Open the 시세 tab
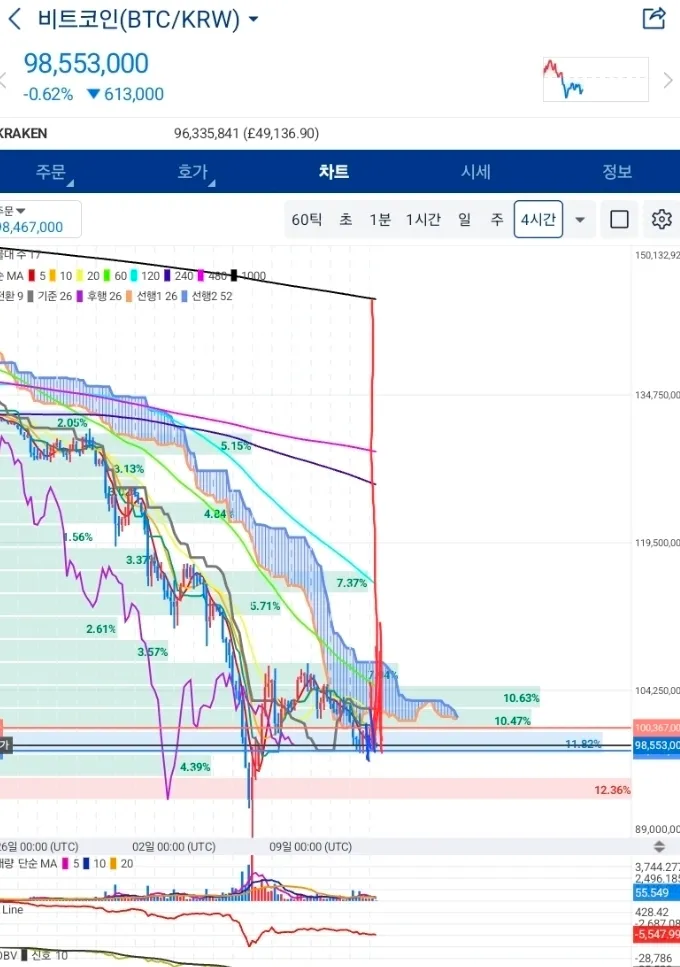Screen dimensions: 680x967 pos(475,171)
